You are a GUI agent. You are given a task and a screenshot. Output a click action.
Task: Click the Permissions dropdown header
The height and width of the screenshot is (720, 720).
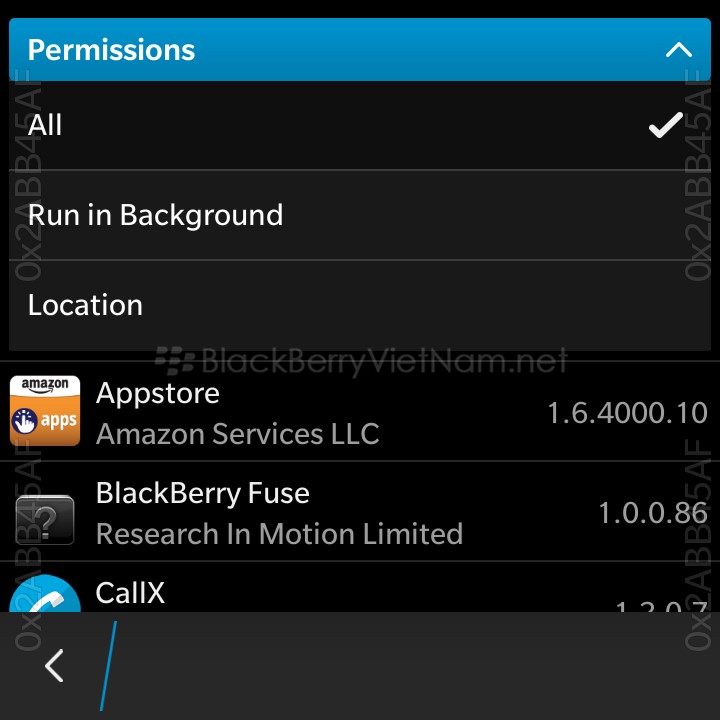tap(360, 50)
